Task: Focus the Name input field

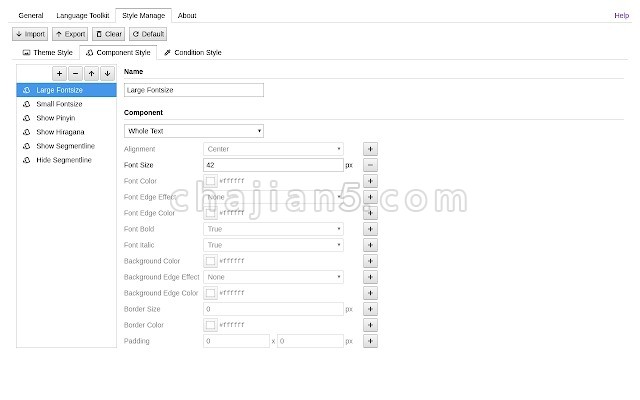Action: point(194,90)
